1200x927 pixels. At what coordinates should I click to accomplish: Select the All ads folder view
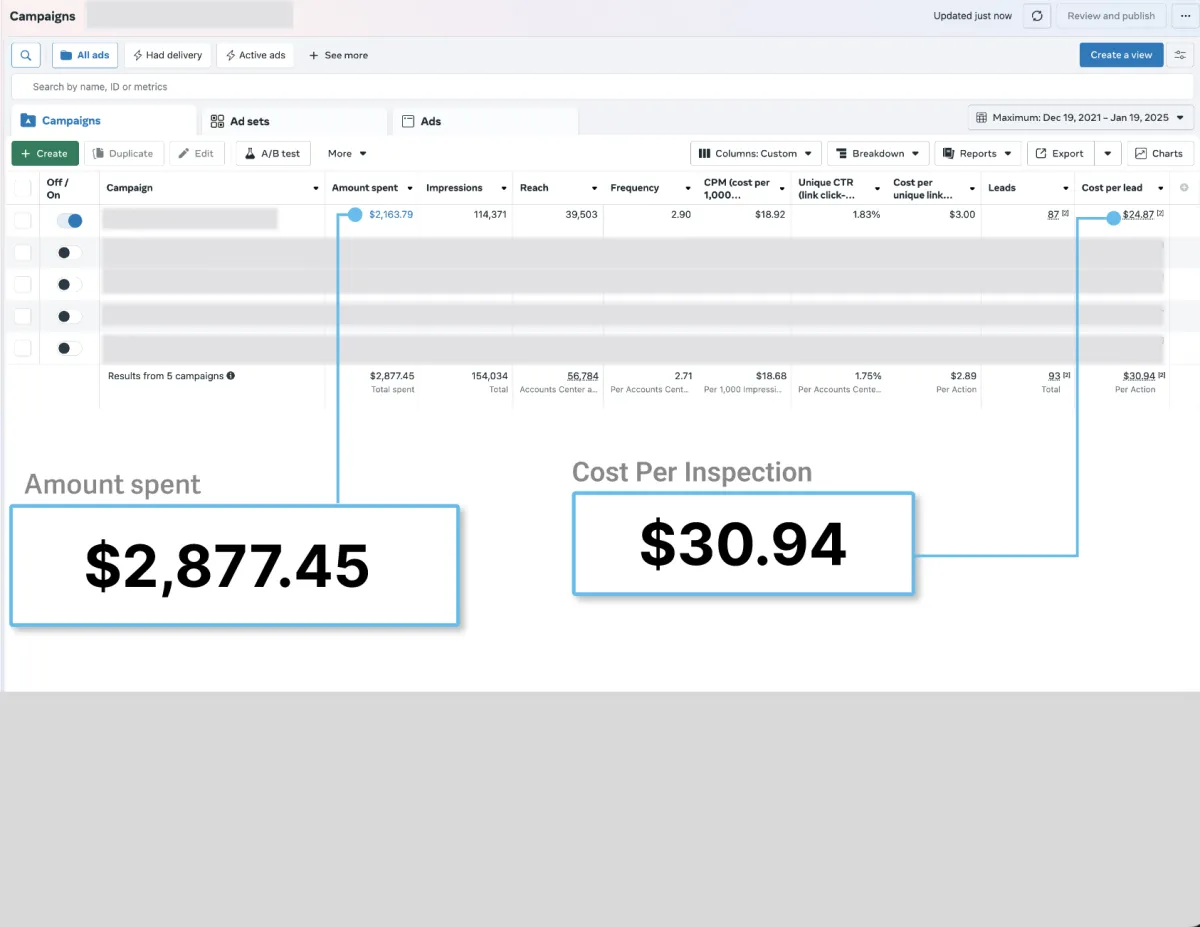tap(85, 55)
